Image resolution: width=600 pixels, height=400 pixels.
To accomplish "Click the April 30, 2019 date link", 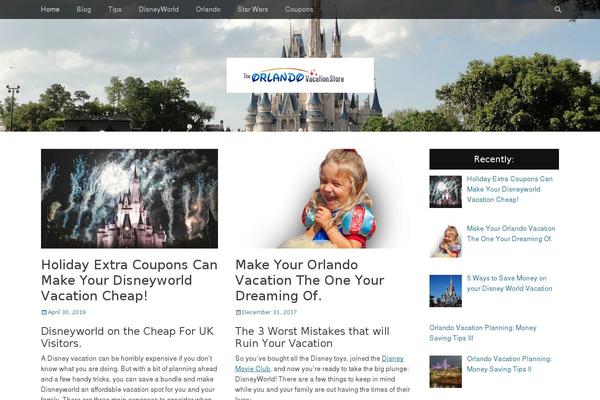I will pyautogui.click(x=67, y=312).
